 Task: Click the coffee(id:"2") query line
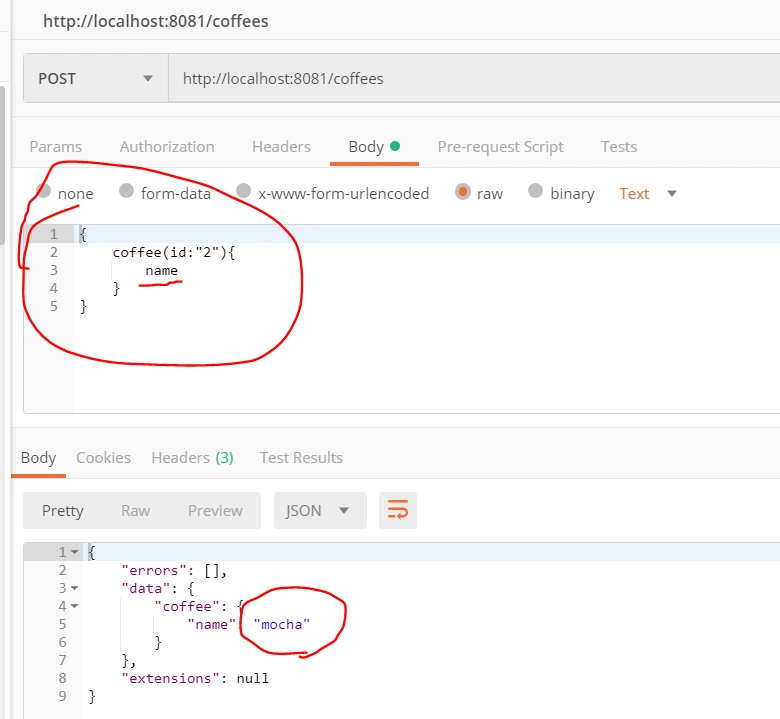[x=174, y=253]
